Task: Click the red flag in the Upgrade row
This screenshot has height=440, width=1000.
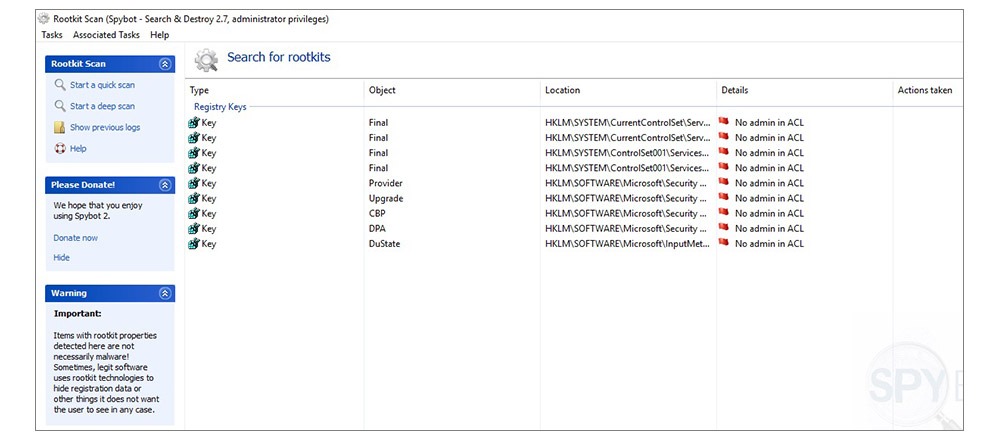Action: (x=723, y=198)
